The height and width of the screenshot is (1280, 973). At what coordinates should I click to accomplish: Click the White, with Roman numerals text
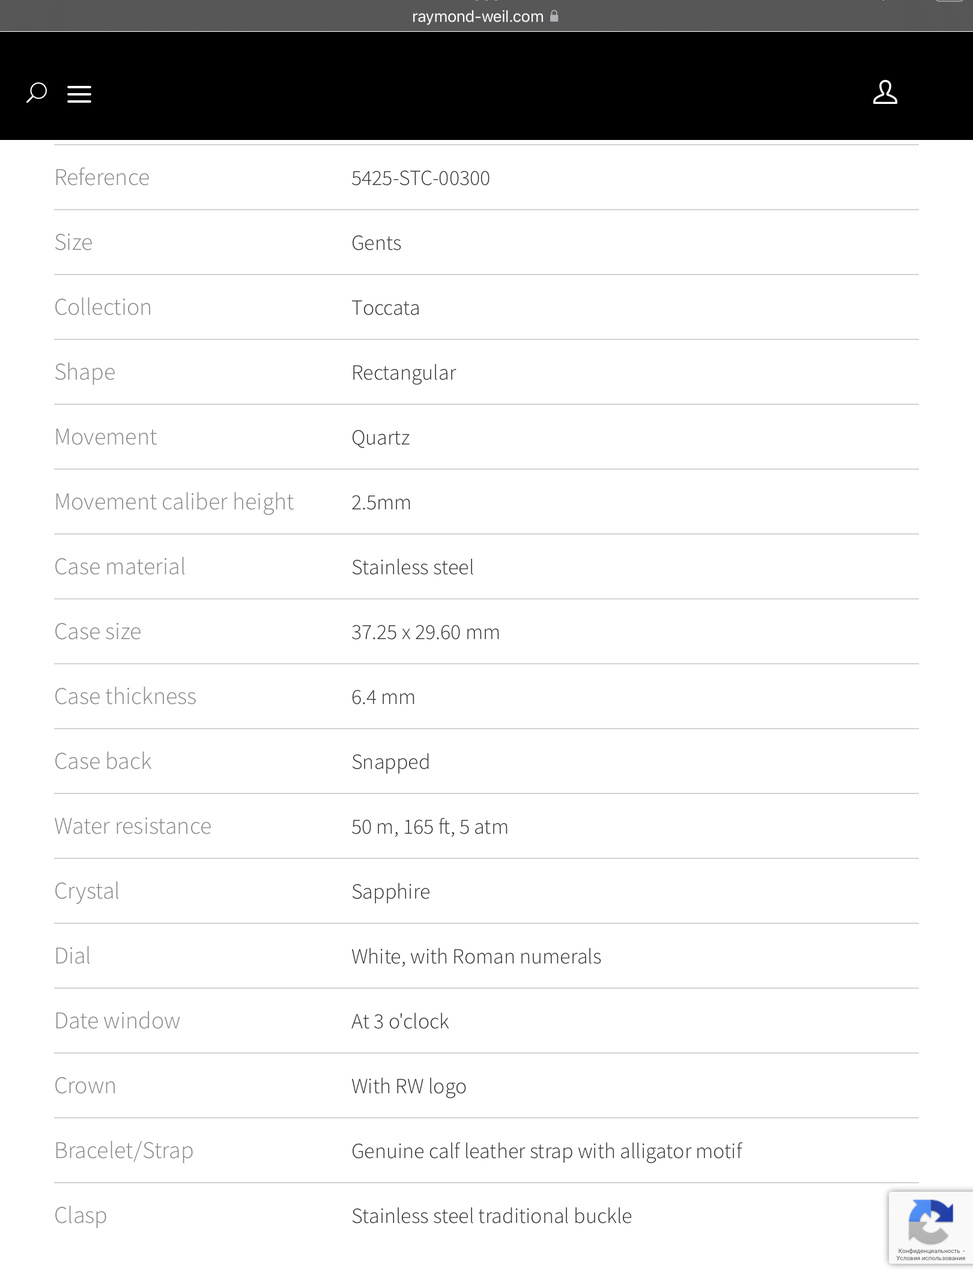pyautogui.click(x=476, y=957)
